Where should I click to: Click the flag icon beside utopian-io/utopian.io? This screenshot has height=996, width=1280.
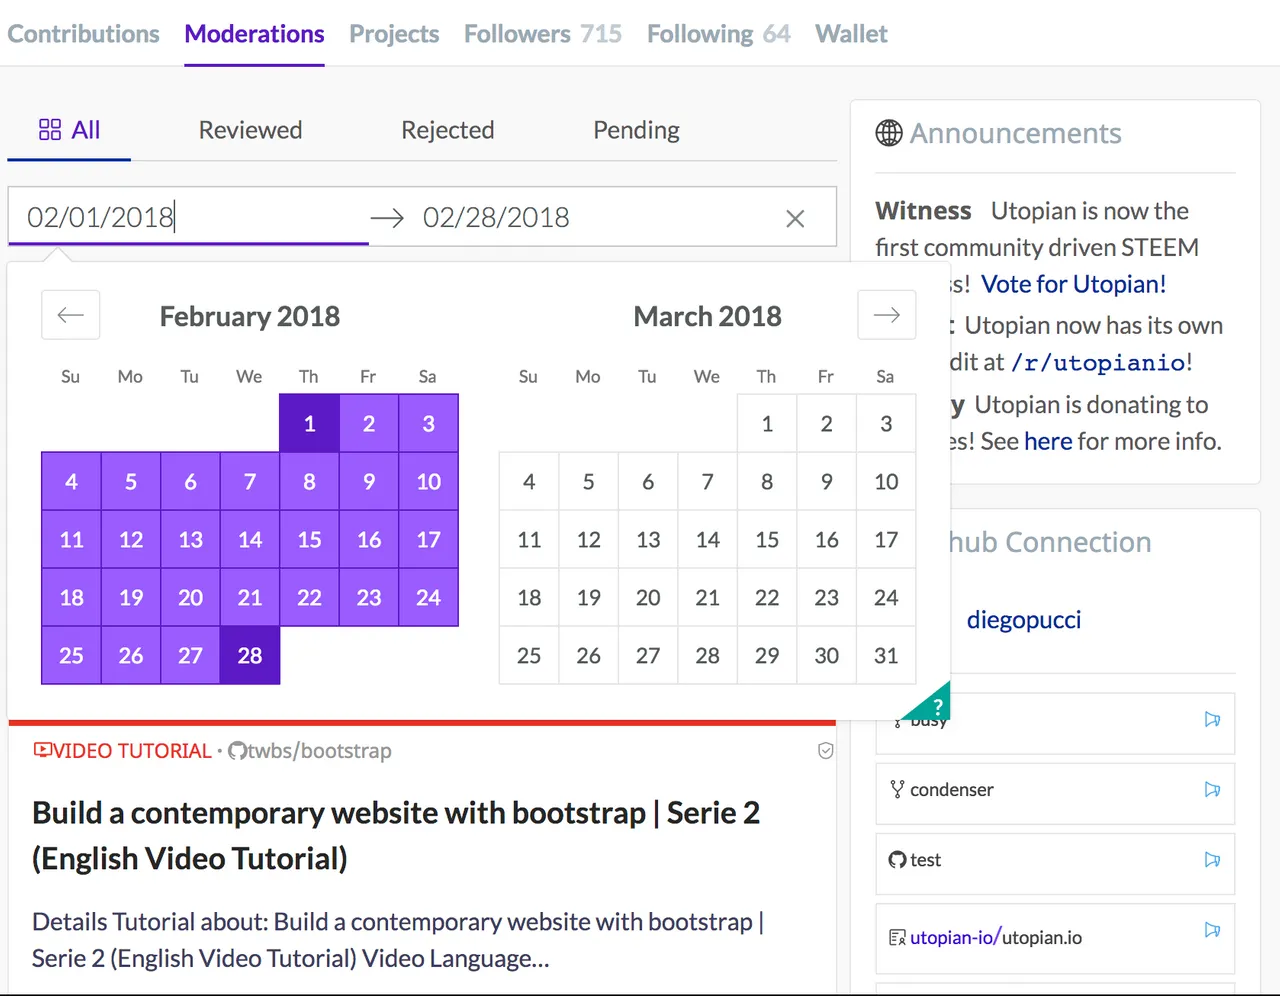(x=1212, y=929)
